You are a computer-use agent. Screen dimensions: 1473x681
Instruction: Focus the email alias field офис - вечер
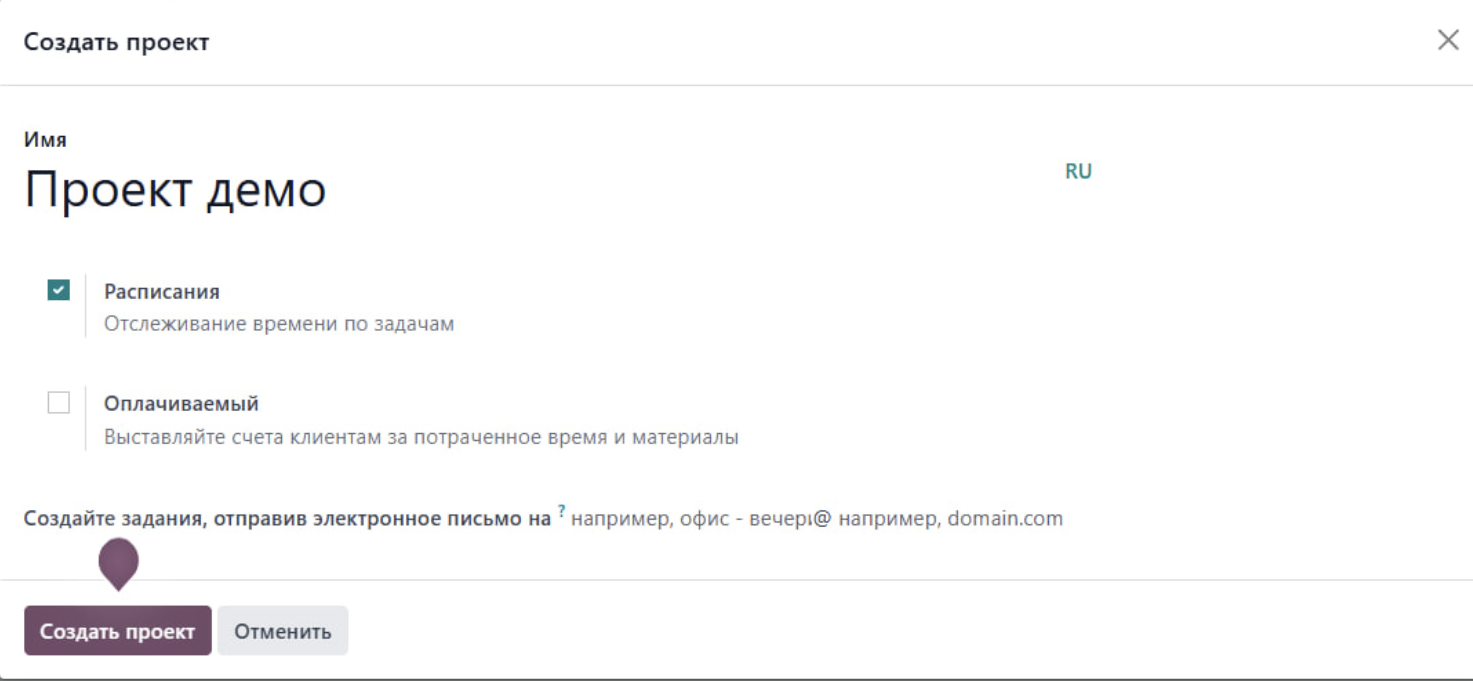coord(690,519)
